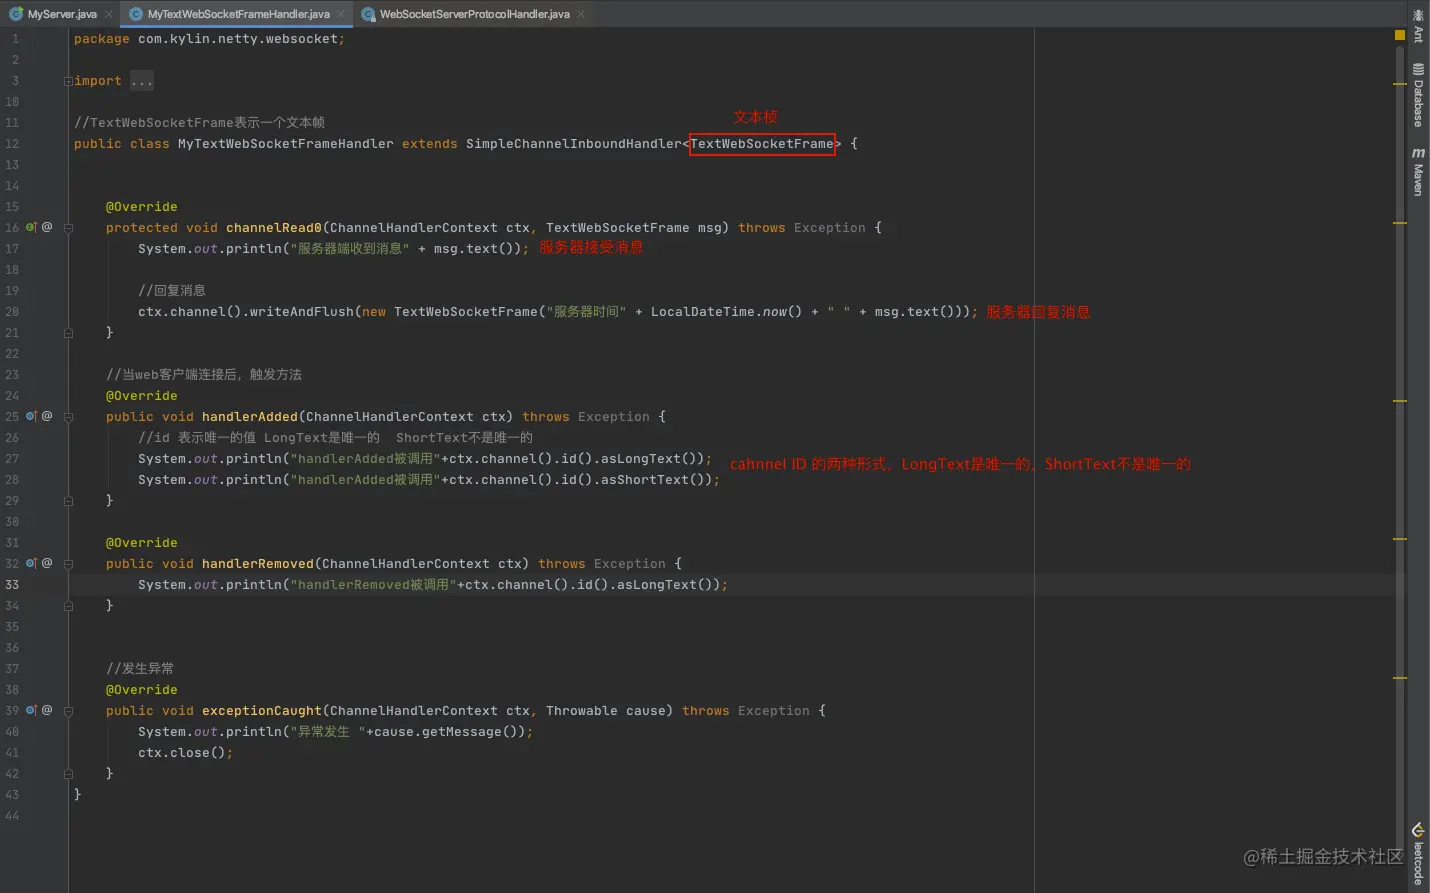Click the @ annotation gutter icon on line 32
1430x893 pixels.
point(47,563)
